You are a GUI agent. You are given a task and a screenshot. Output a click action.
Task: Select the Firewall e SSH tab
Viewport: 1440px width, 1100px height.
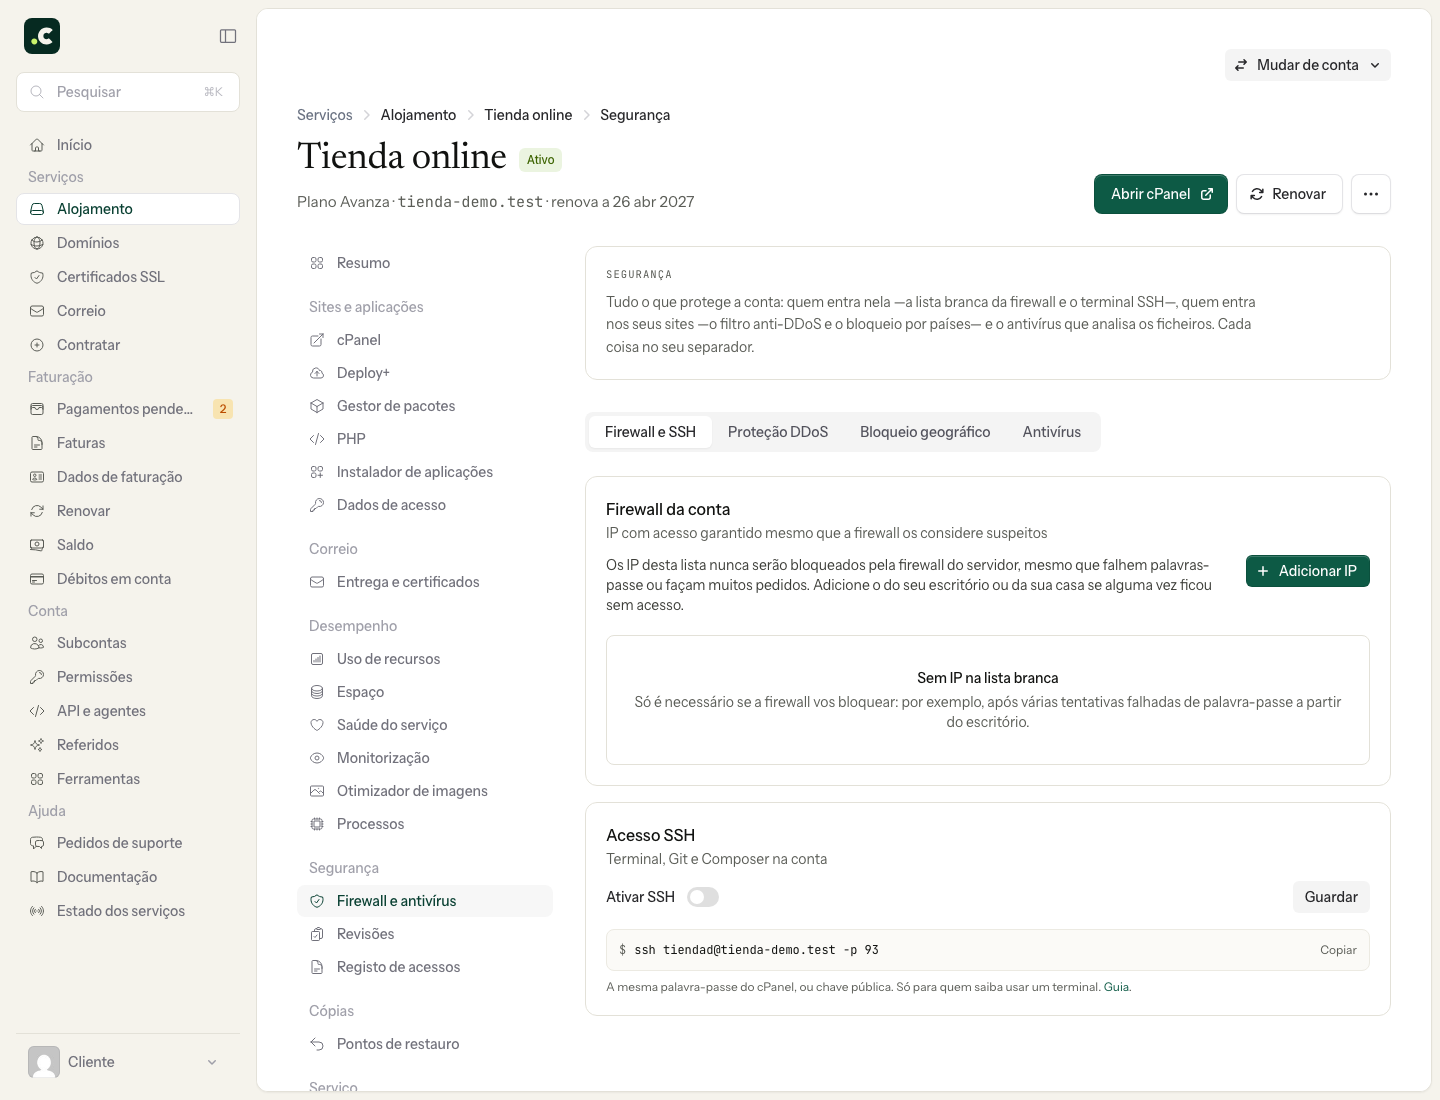650,432
